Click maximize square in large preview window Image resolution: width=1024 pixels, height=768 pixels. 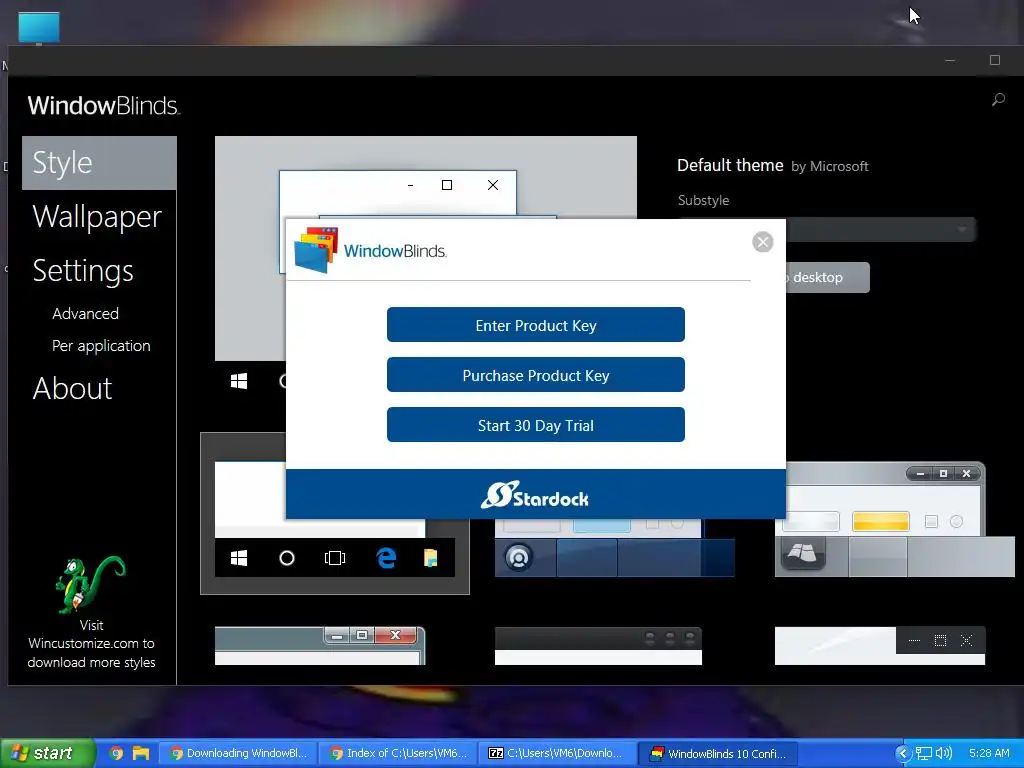pyautogui.click(x=447, y=185)
